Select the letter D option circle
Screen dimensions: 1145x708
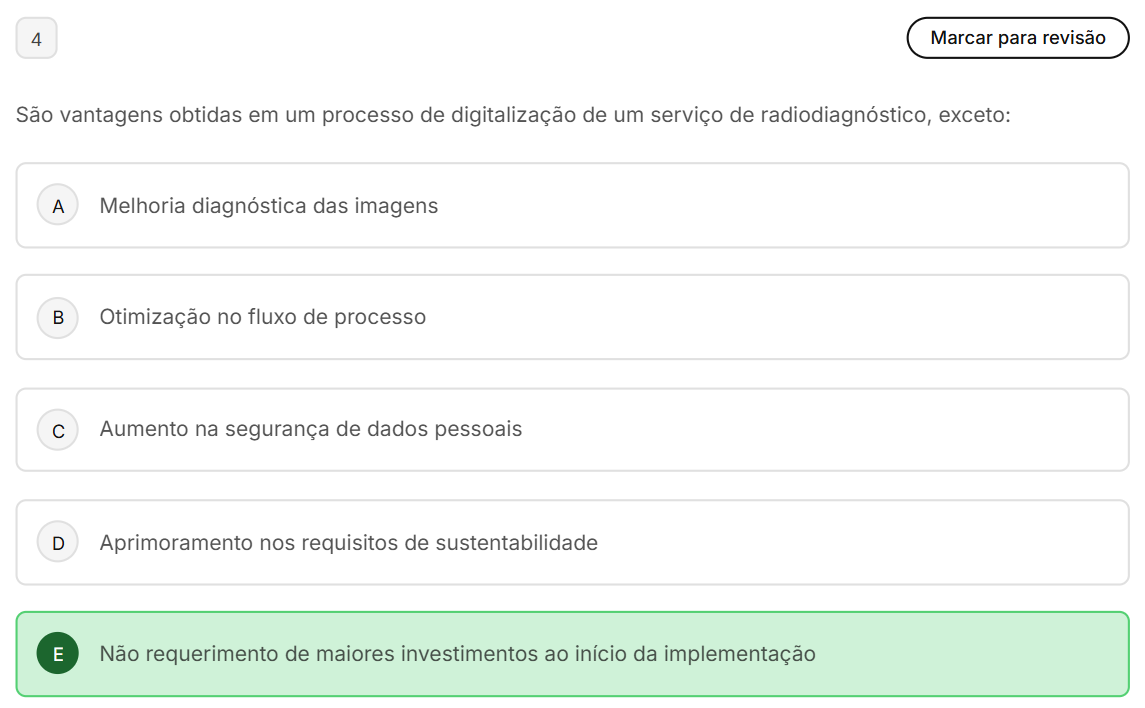[58, 543]
